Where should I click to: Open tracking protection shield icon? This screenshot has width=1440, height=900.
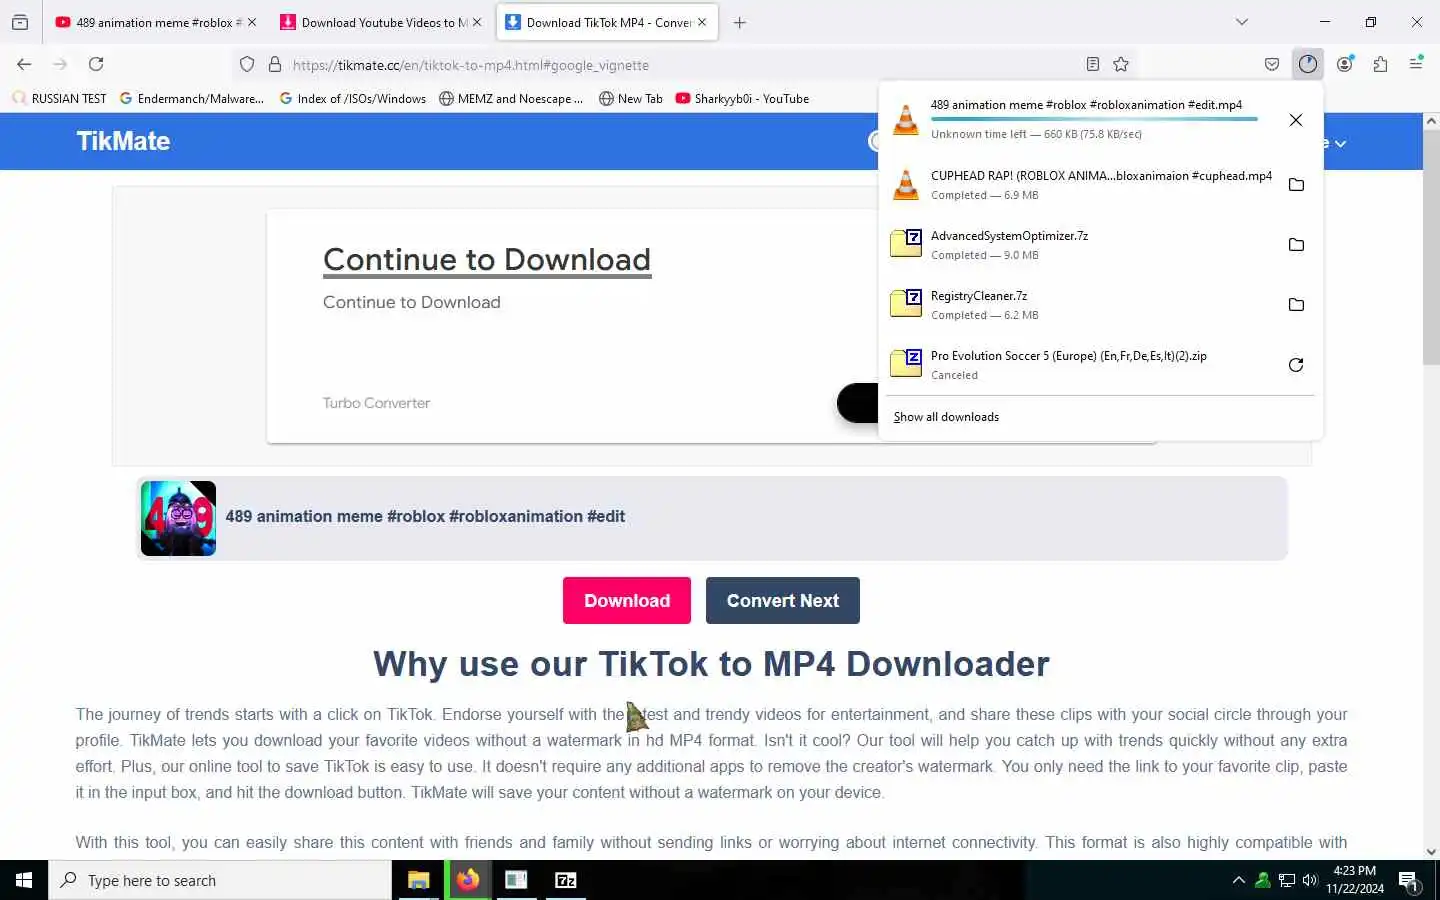[x=247, y=65]
